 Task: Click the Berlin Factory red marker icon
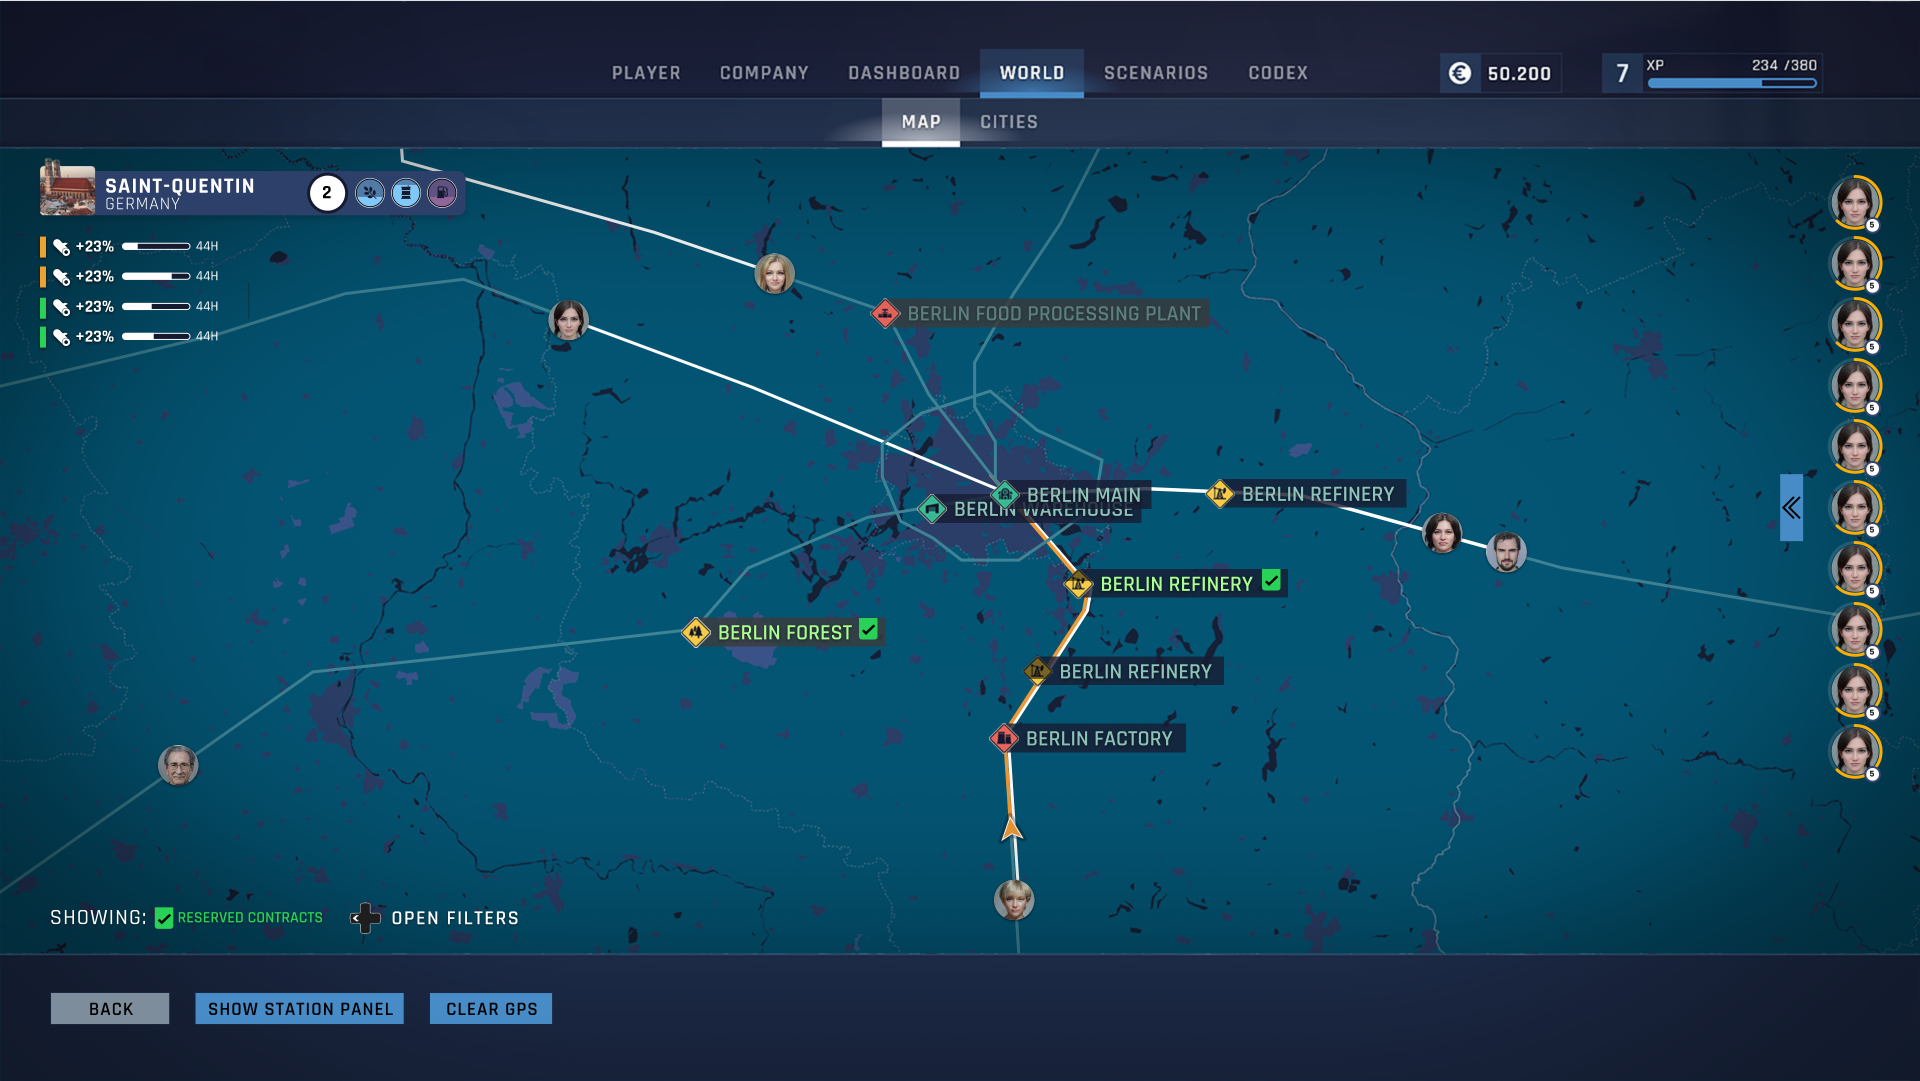click(1004, 739)
